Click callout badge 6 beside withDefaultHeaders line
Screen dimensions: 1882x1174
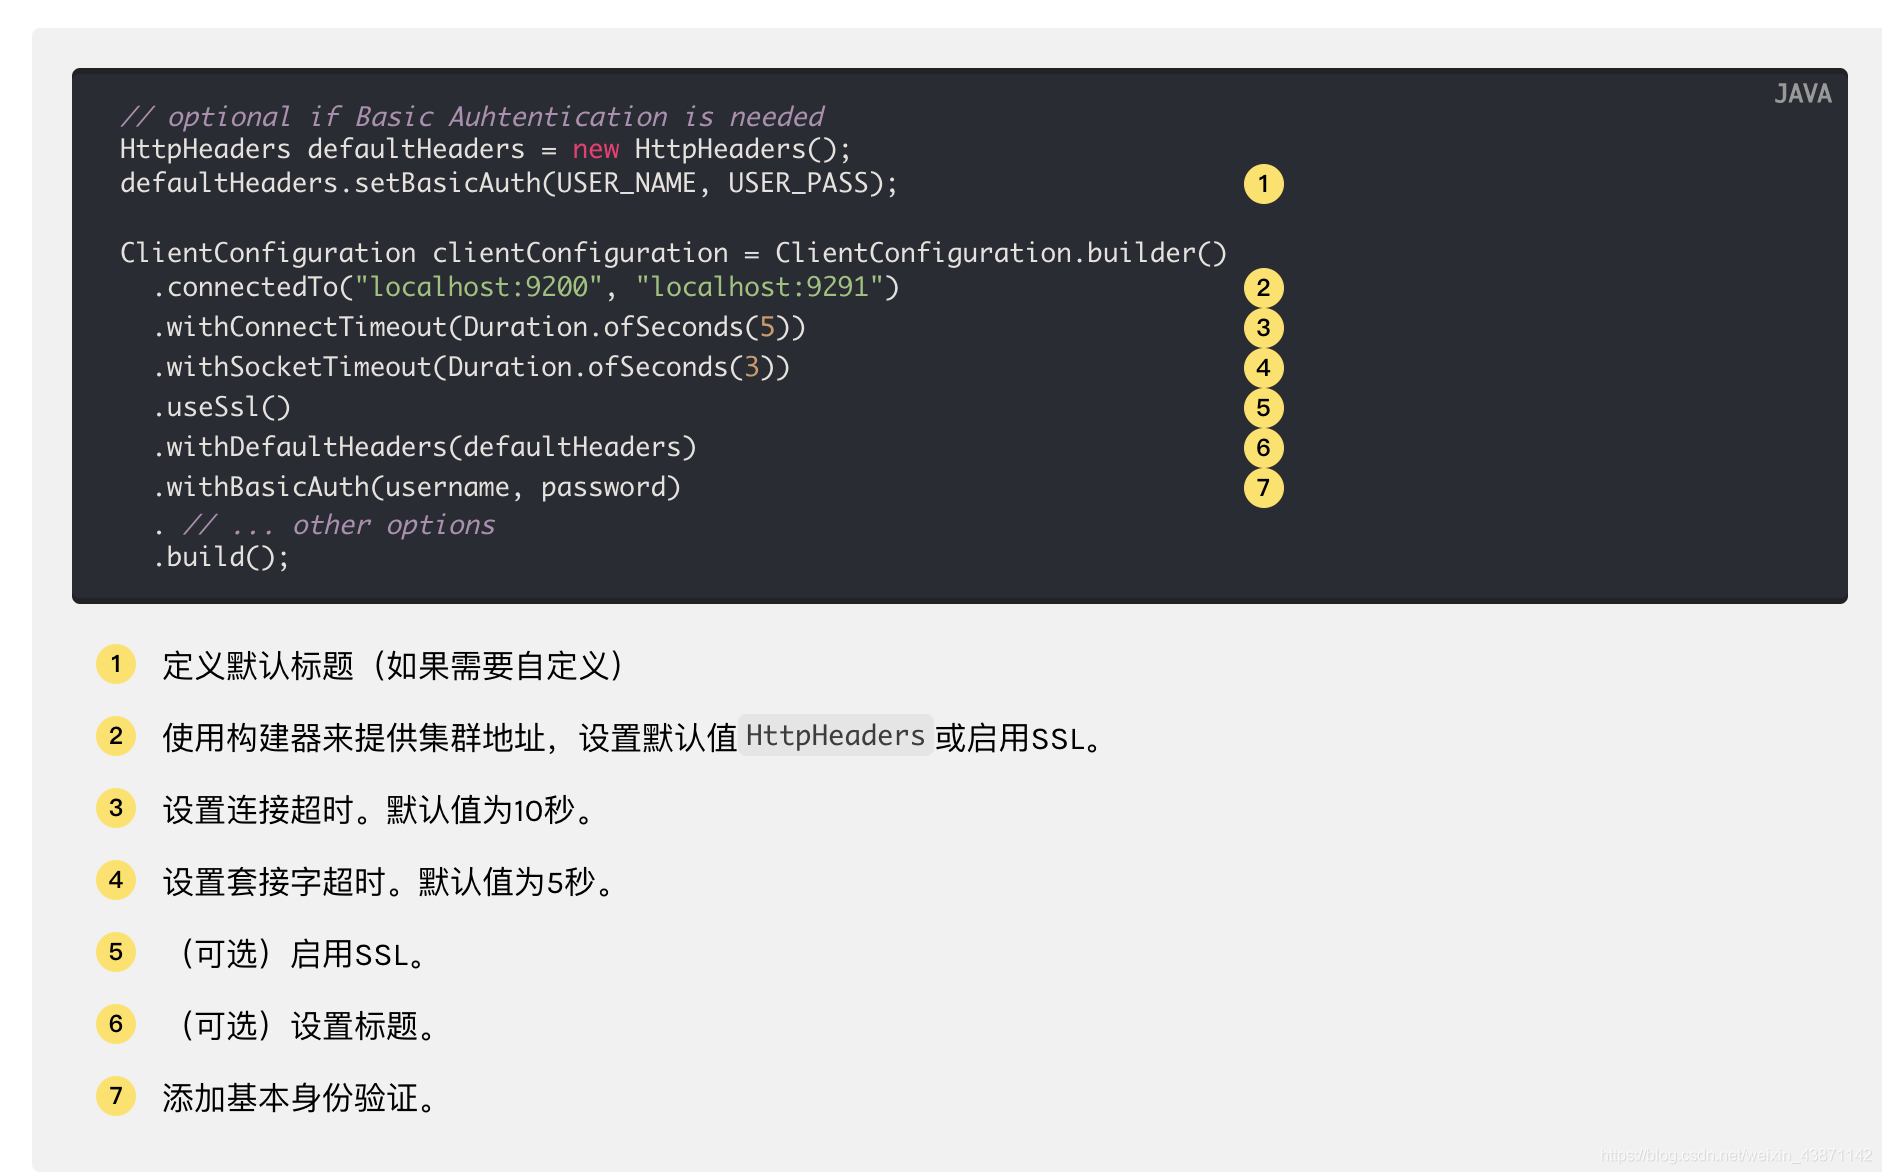click(x=1263, y=448)
